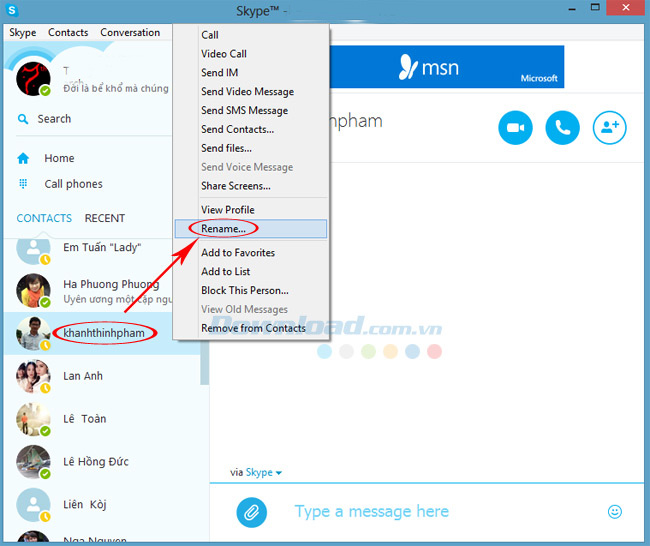
Task: Select contact Lê Hồng Đức
Action: (x=96, y=461)
